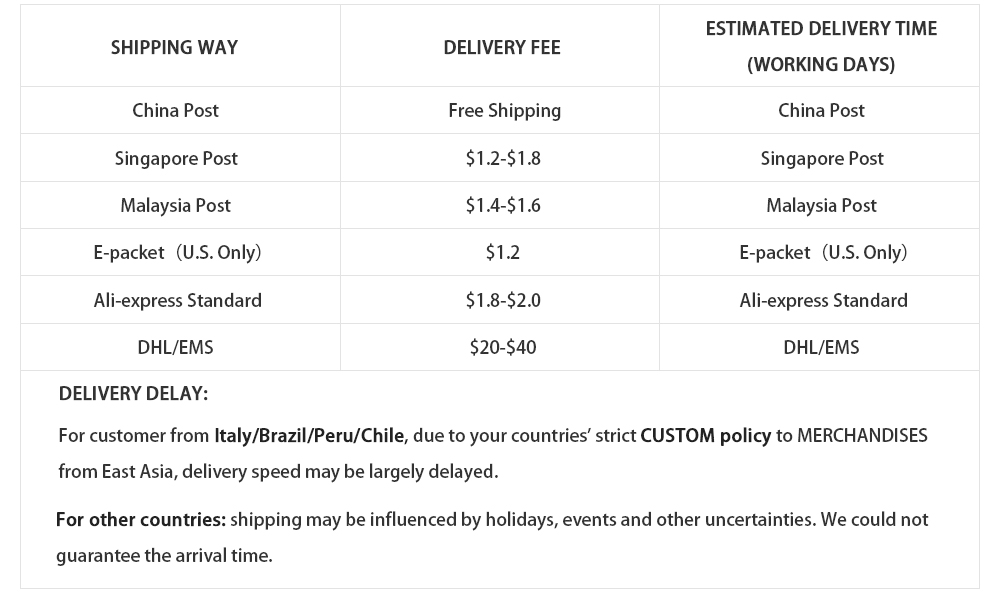The width and height of the screenshot is (1000, 600).
Task: Click the bold Italy/Brazil/Peru/Chile text
Action: point(309,436)
